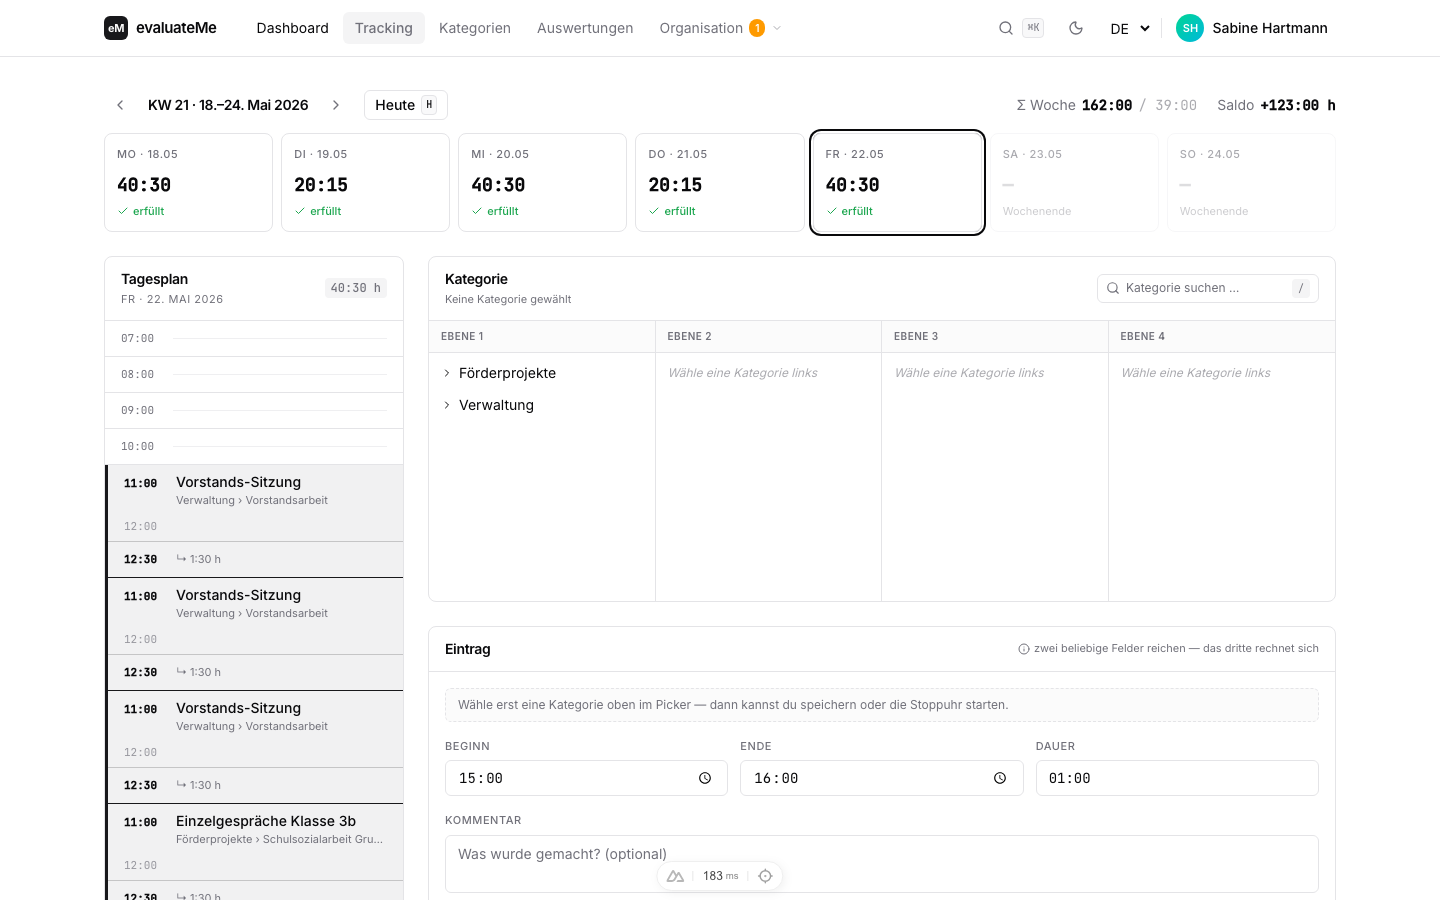This screenshot has width=1440, height=900.
Task: Jump to today with Heute button
Action: coord(406,105)
